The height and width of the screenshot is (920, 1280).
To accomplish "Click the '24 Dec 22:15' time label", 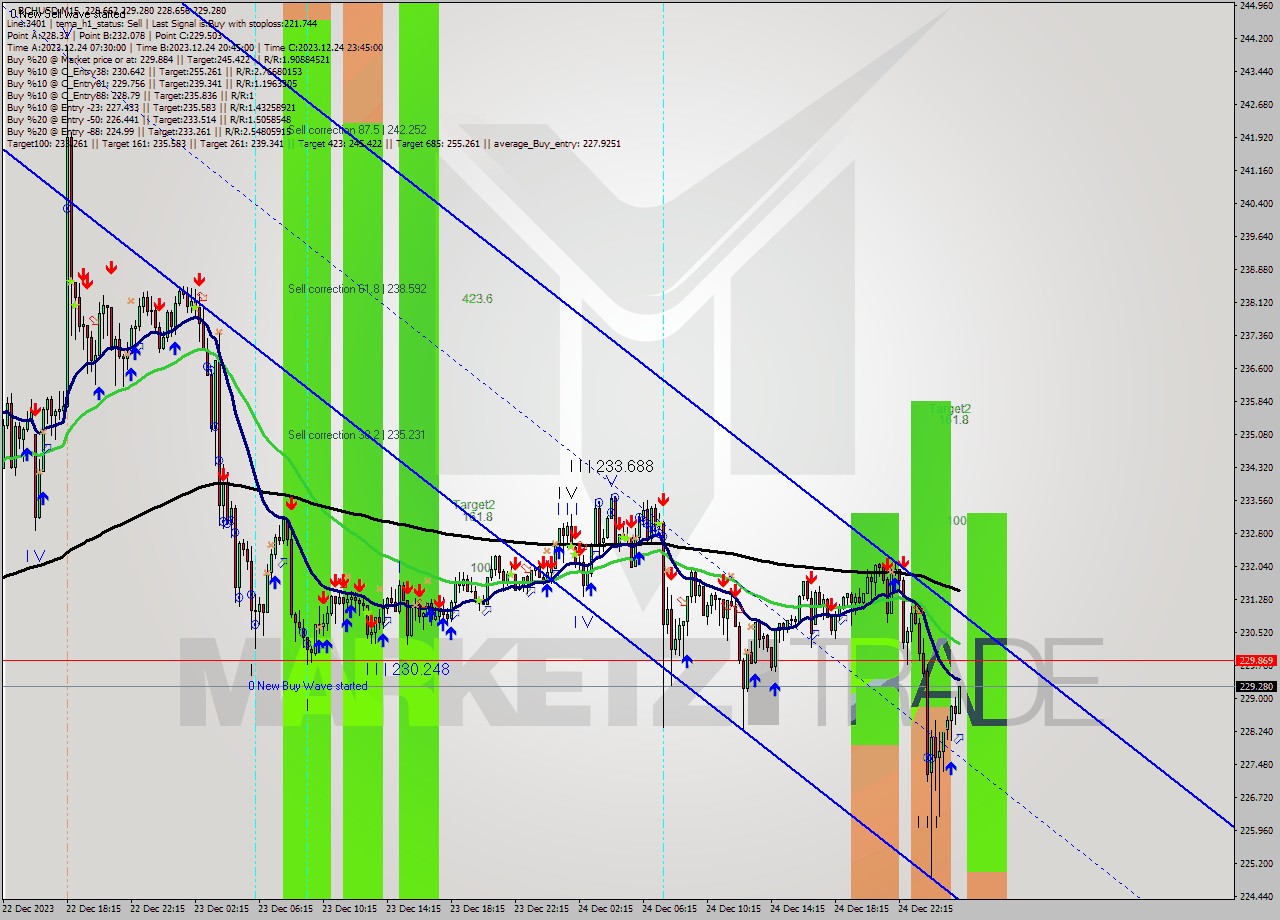I will (925, 909).
